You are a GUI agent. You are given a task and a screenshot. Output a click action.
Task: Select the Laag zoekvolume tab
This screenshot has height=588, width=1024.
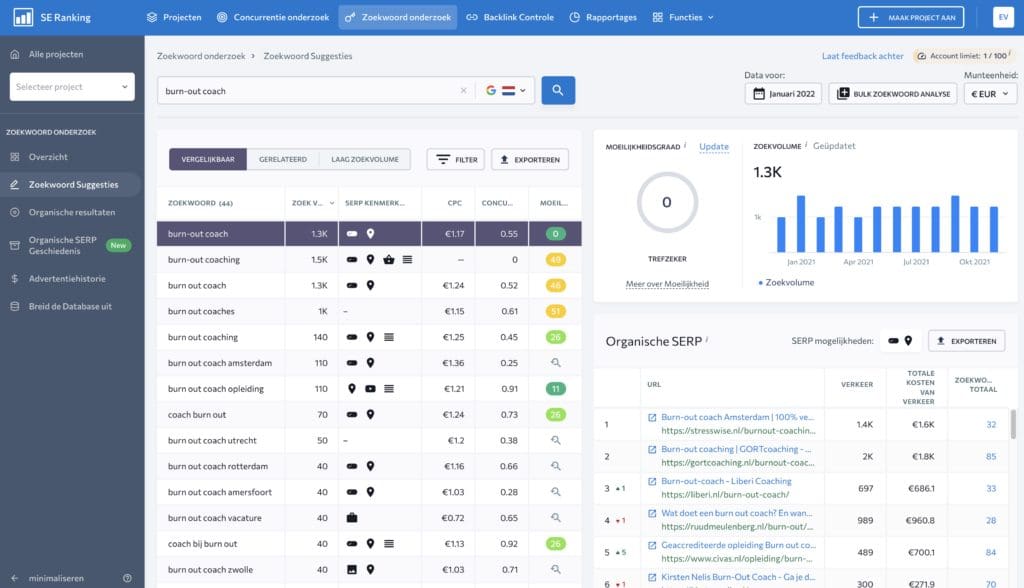(x=364, y=159)
